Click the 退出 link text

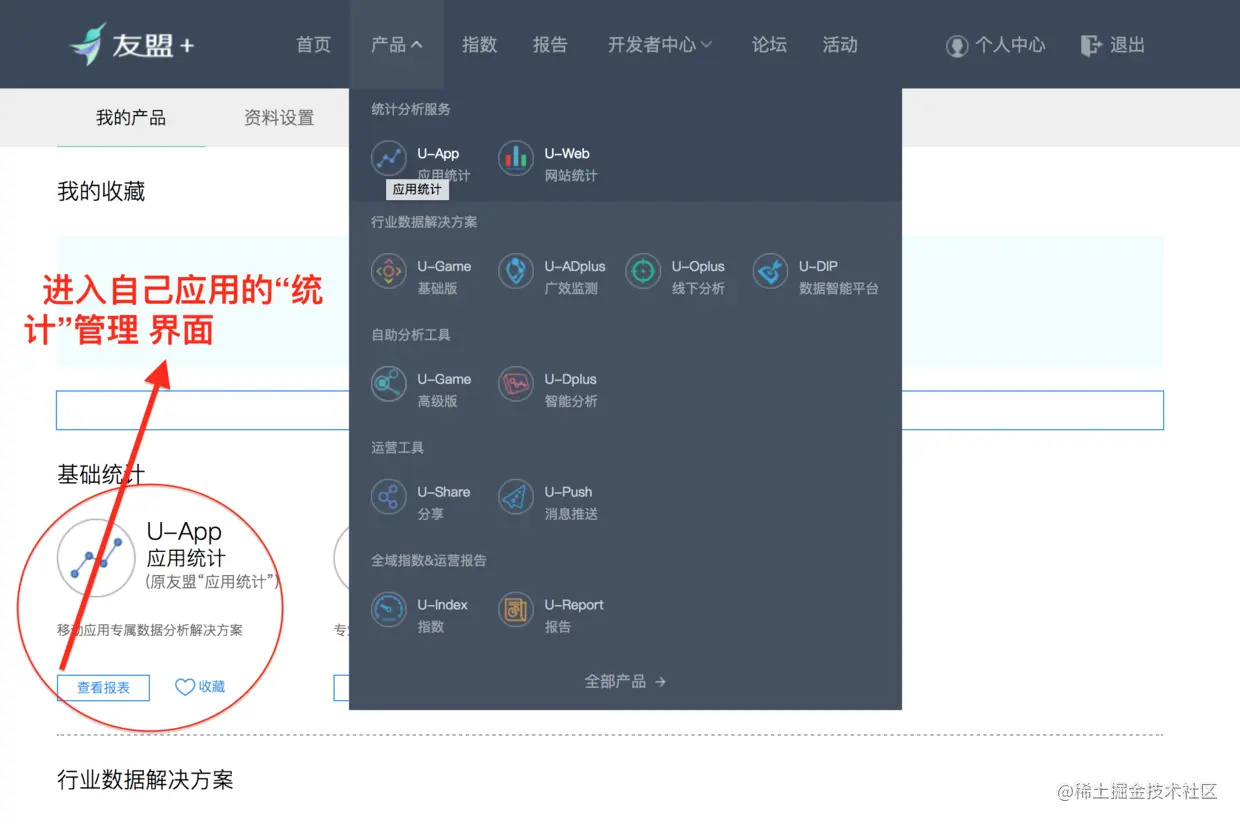click(x=1127, y=45)
